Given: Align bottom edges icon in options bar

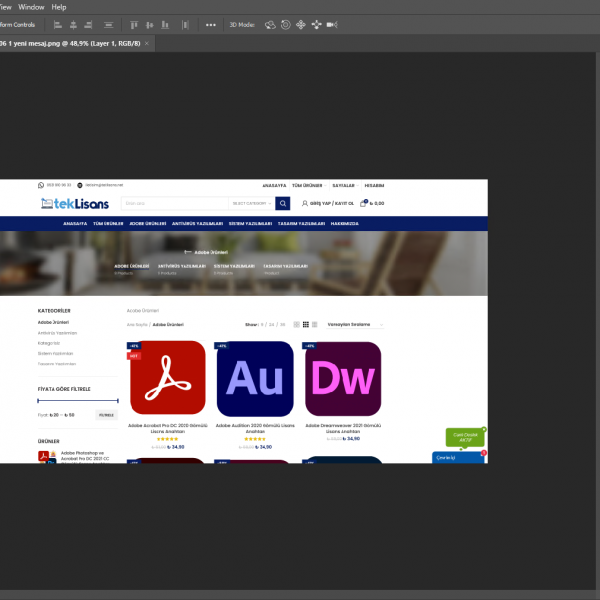Looking at the screenshot, I should tap(165, 25).
